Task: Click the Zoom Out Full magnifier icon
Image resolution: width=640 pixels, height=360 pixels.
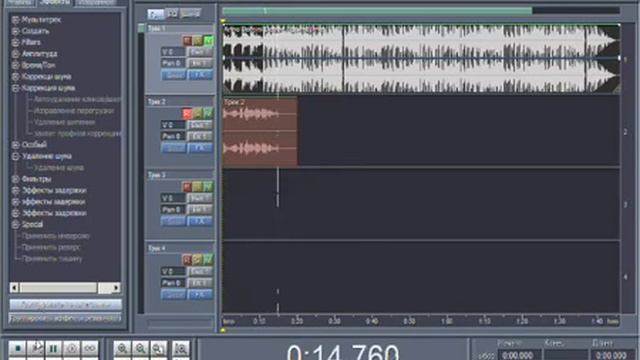Action: click(158, 349)
